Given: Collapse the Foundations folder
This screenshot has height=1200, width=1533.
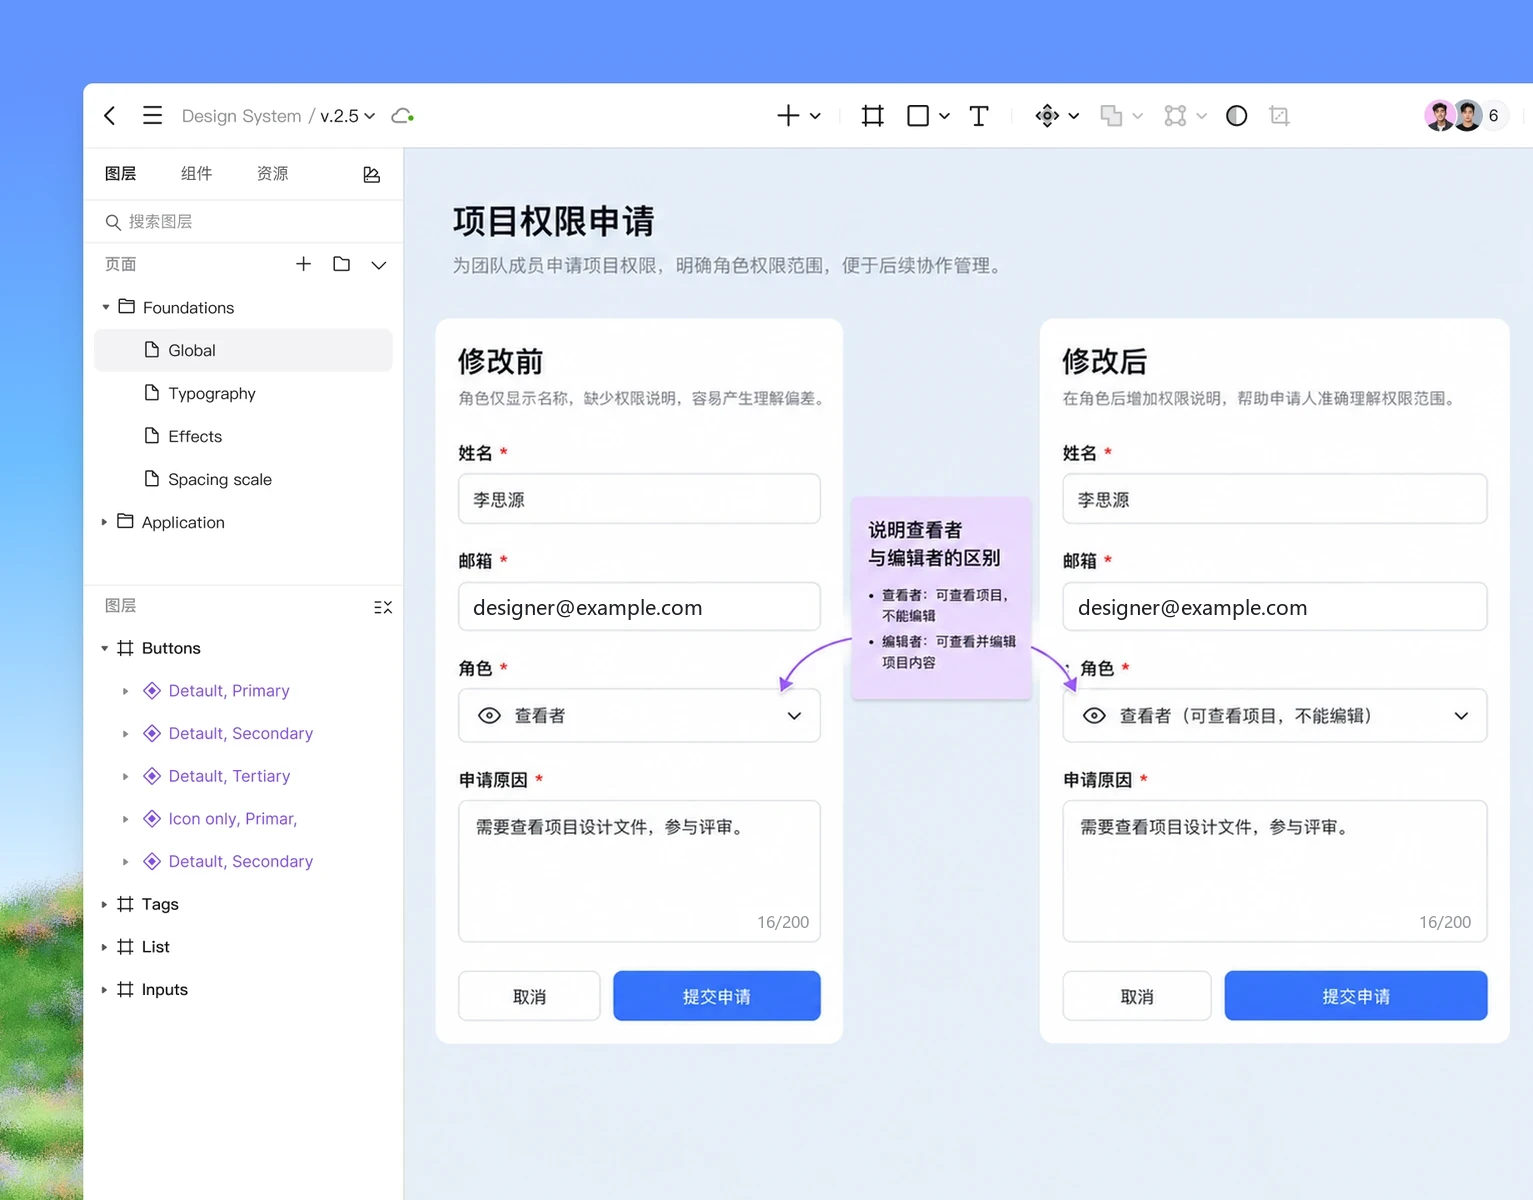Looking at the screenshot, I should [x=106, y=307].
